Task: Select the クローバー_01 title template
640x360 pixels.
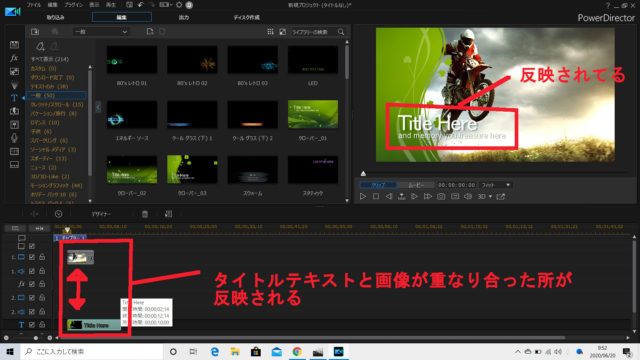Action: pos(313,114)
